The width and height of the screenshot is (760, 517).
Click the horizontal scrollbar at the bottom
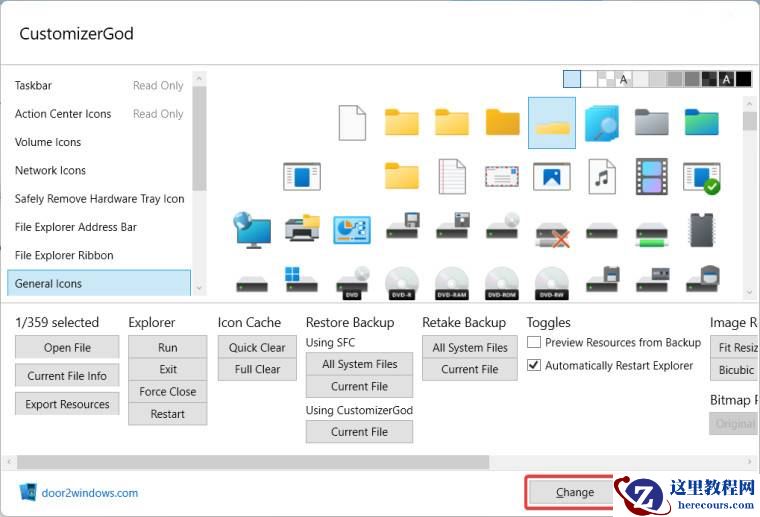tap(253, 462)
